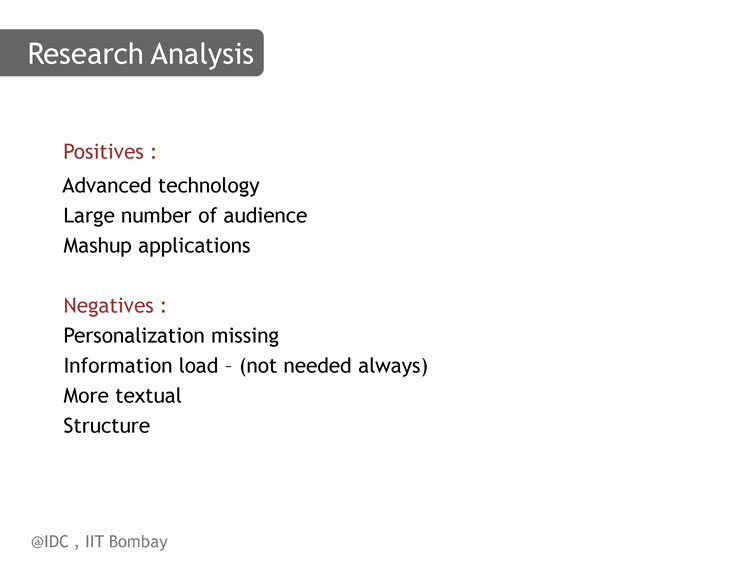Select the red Positives heading
Image resolution: width=750 pixels, height=563 pixels.
pos(110,152)
